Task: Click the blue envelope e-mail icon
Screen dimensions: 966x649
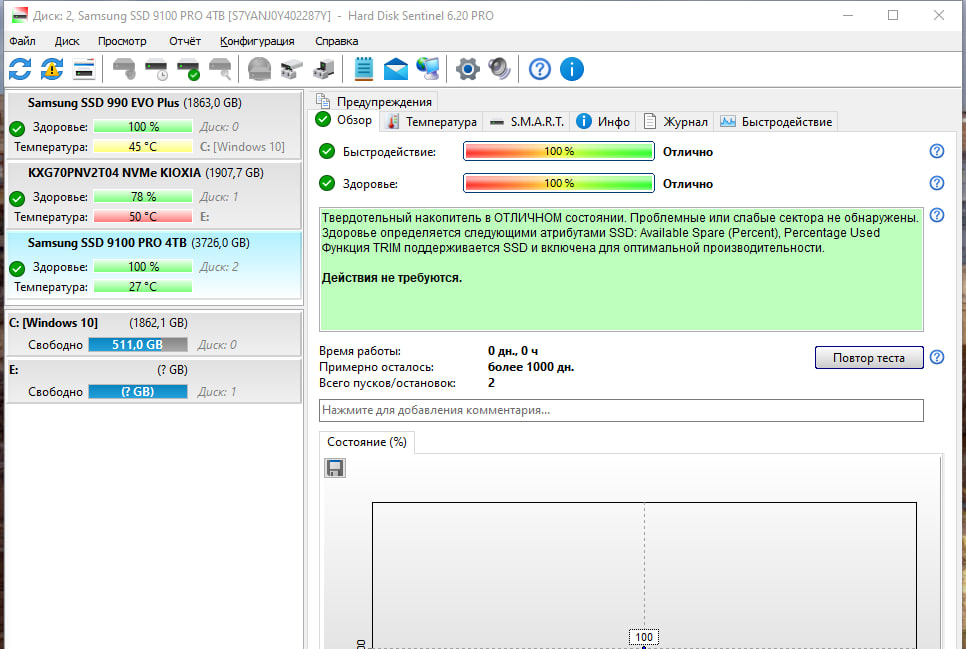Action: 396,69
